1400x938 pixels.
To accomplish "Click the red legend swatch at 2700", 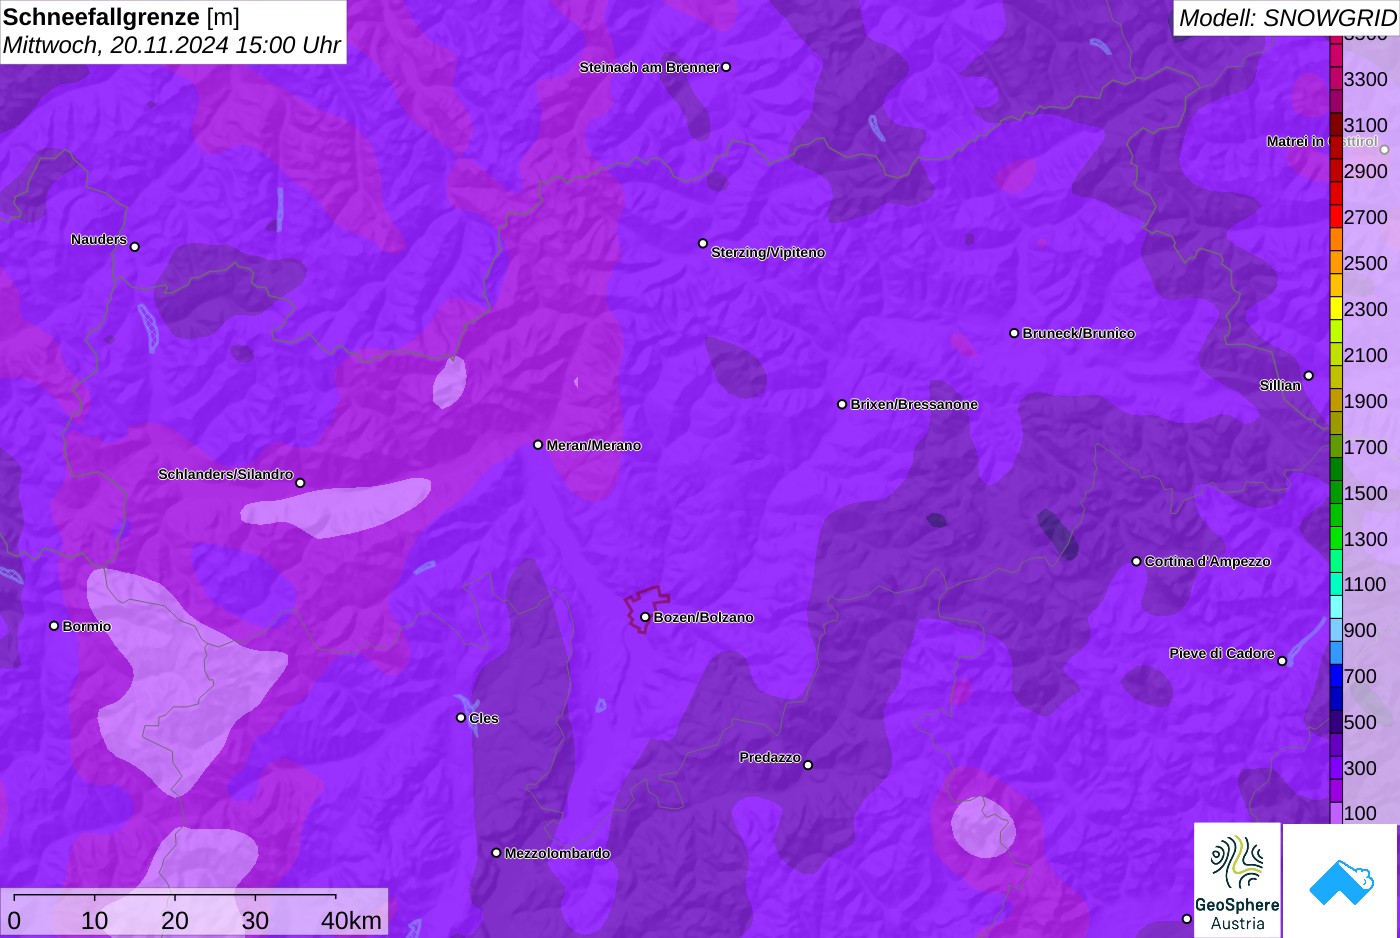I will (x=1336, y=217).
